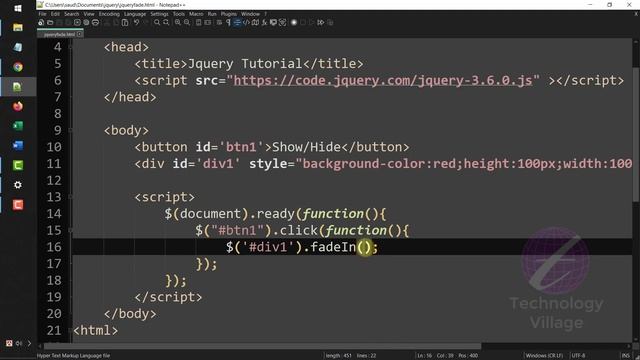Toggle synchronized vertical scrolling icon
The image size is (640, 360).
198,22
